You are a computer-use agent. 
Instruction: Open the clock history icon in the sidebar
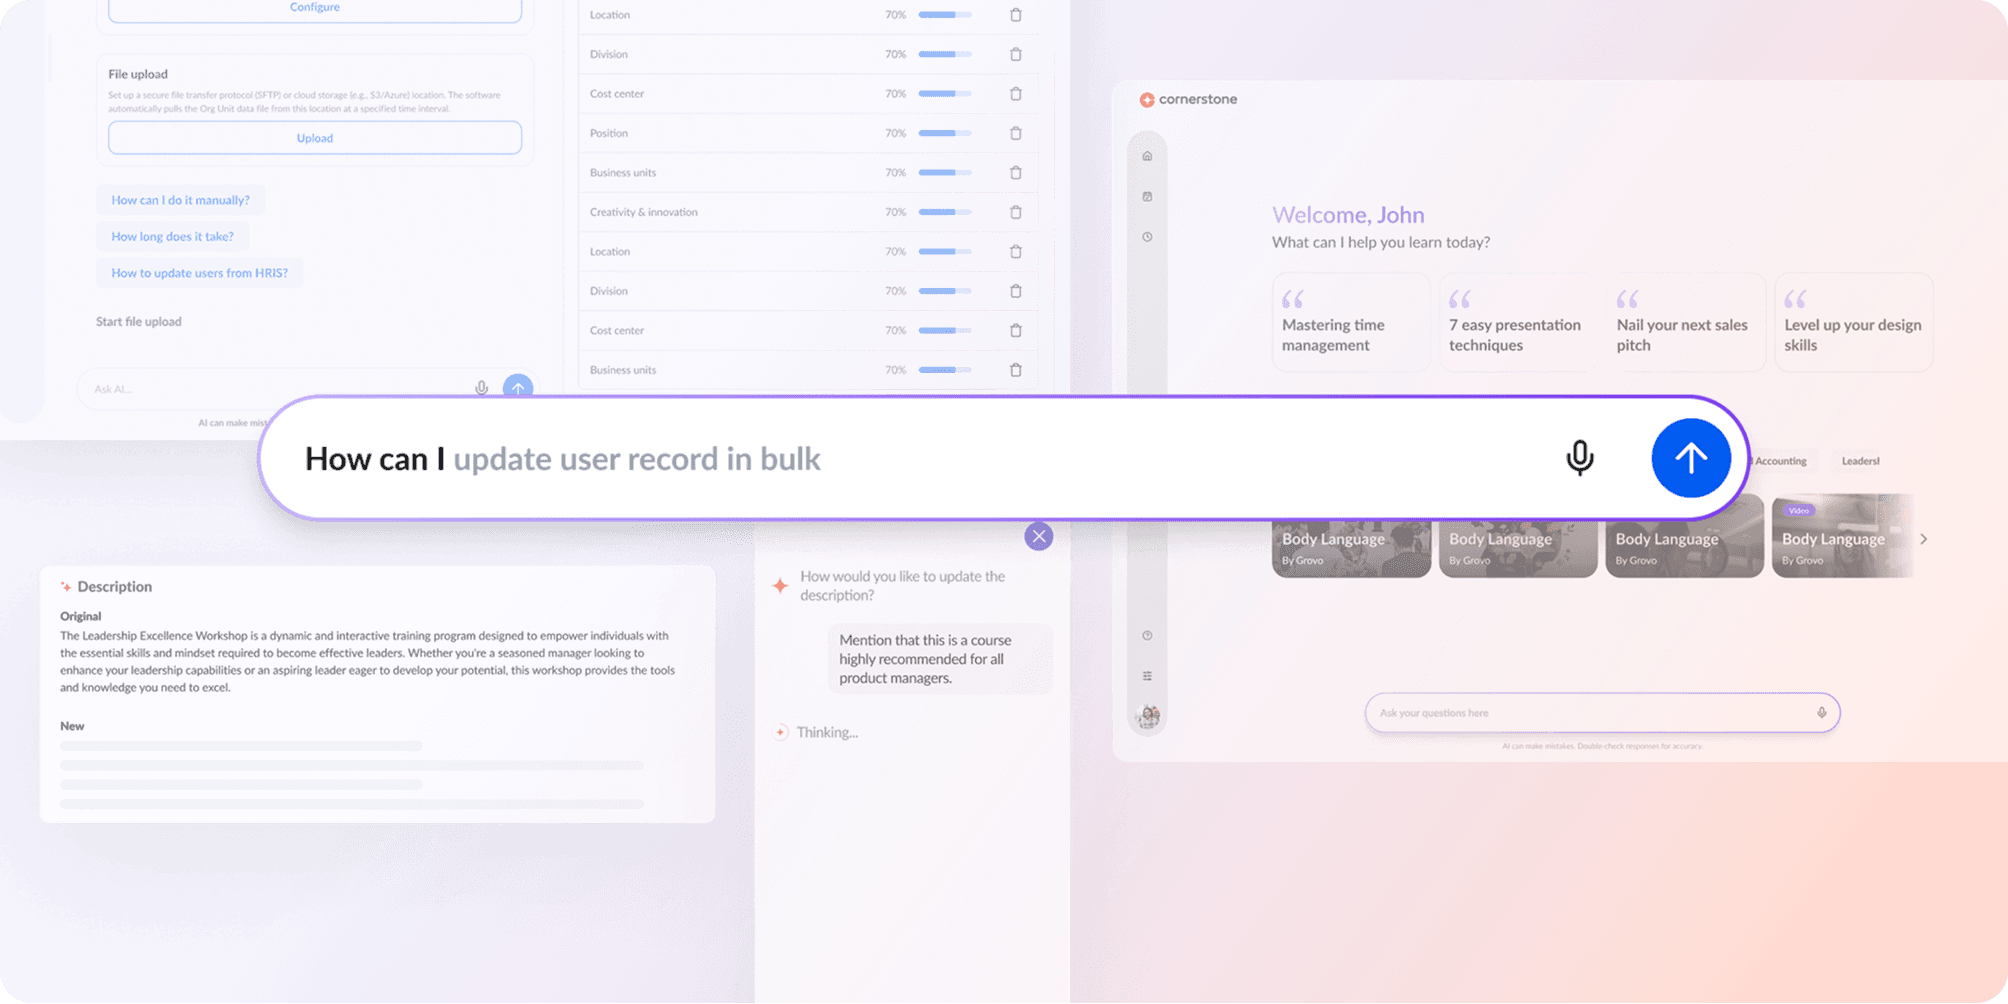1147,237
